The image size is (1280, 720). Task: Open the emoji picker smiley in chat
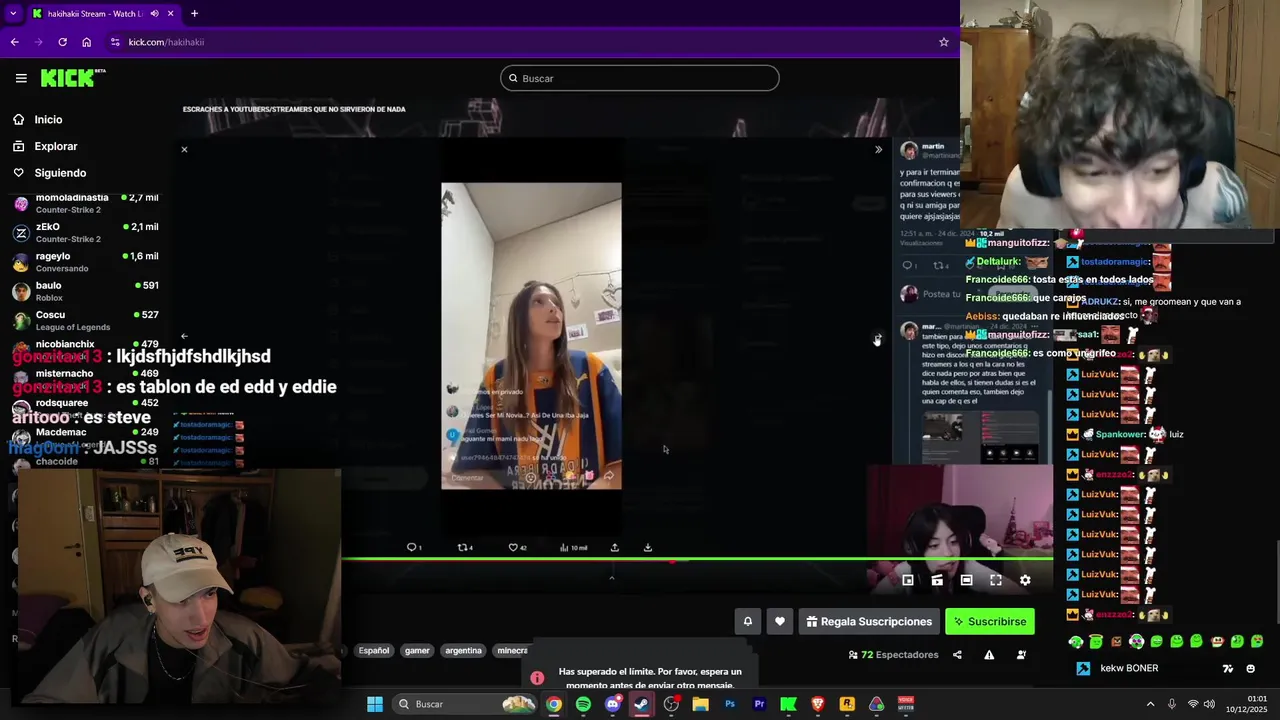coord(1251,668)
